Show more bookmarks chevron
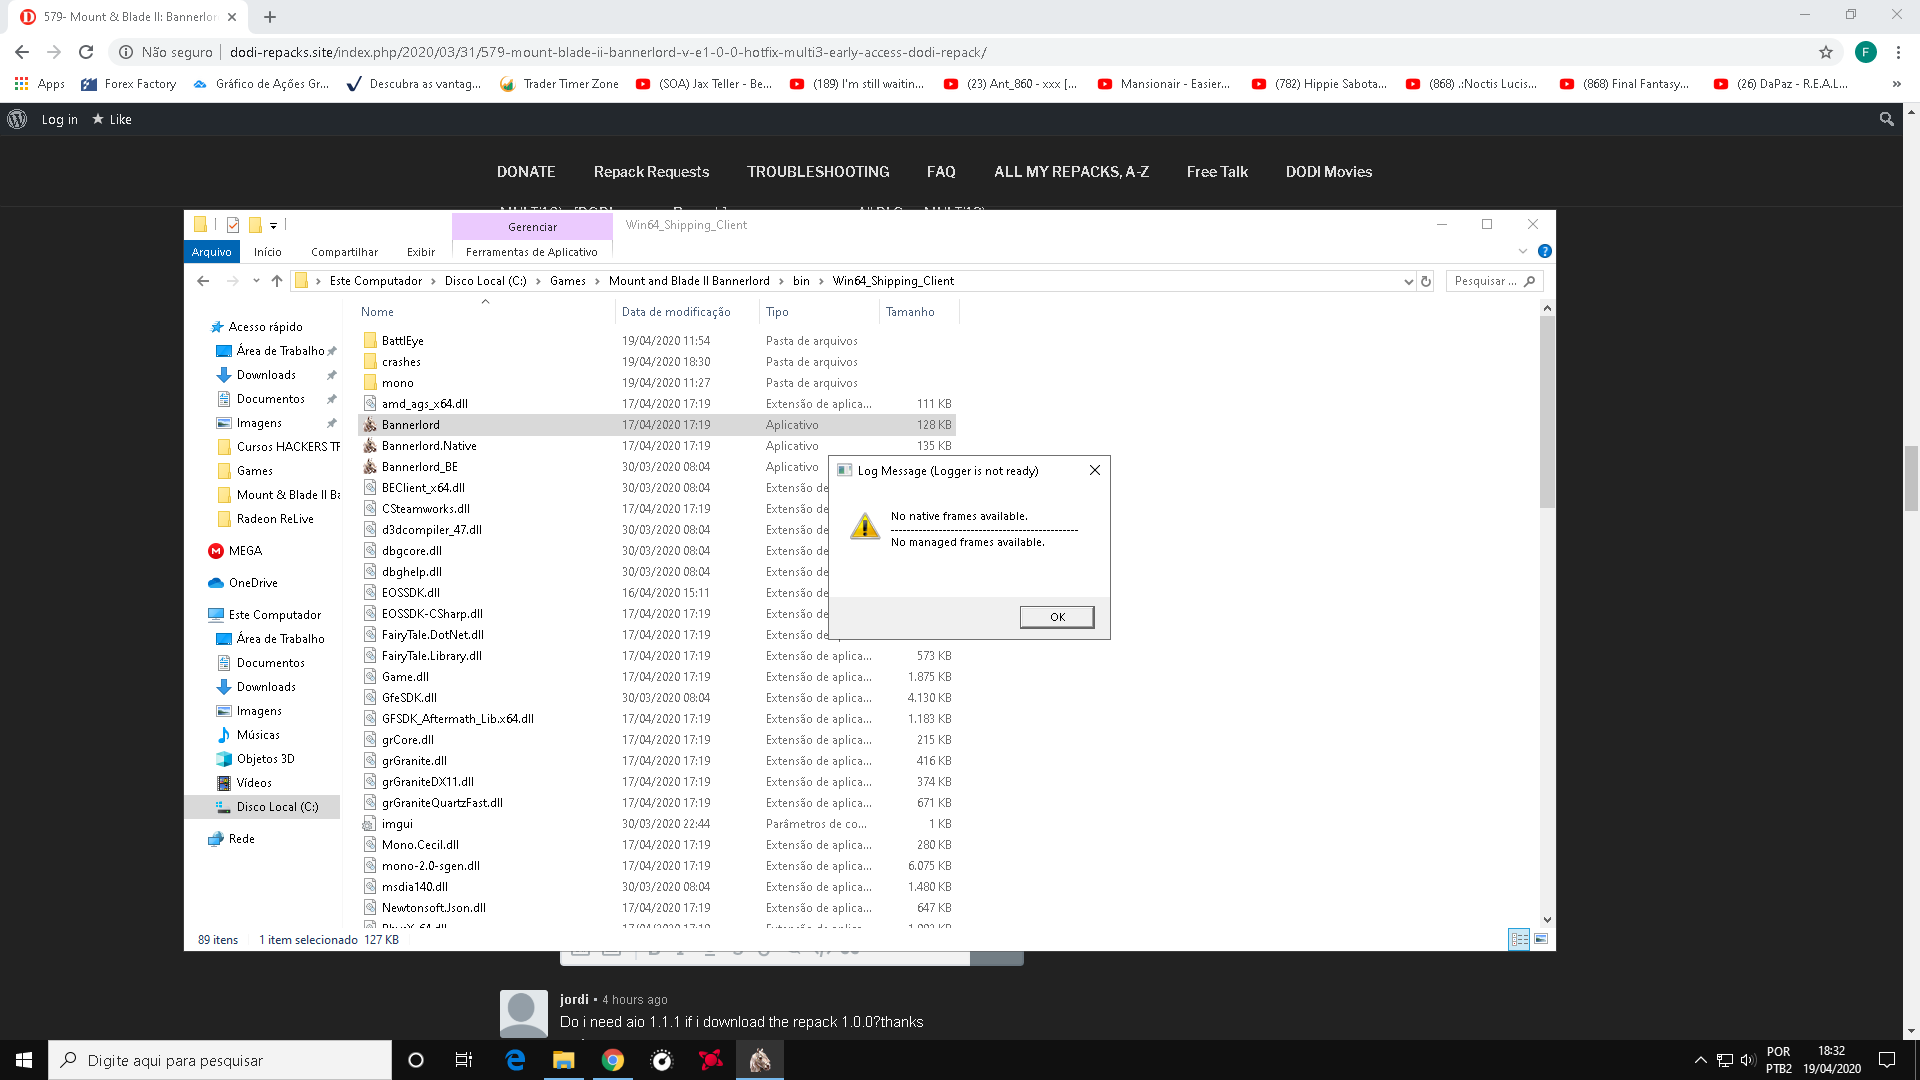The width and height of the screenshot is (1920, 1080). (1896, 84)
